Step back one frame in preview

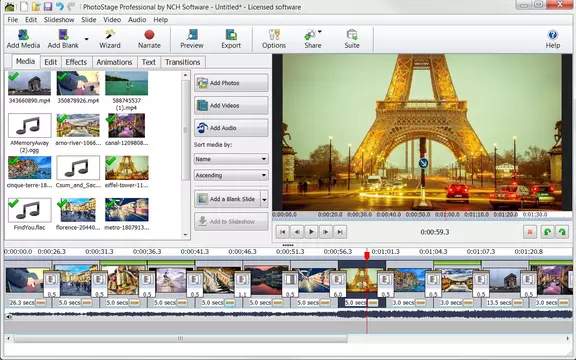click(297, 232)
